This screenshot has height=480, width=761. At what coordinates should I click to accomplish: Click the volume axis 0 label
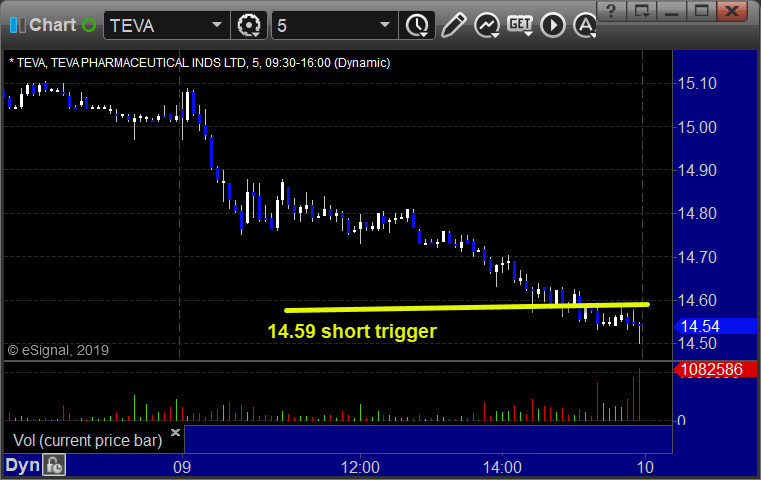pyautogui.click(x=681, y=420)
